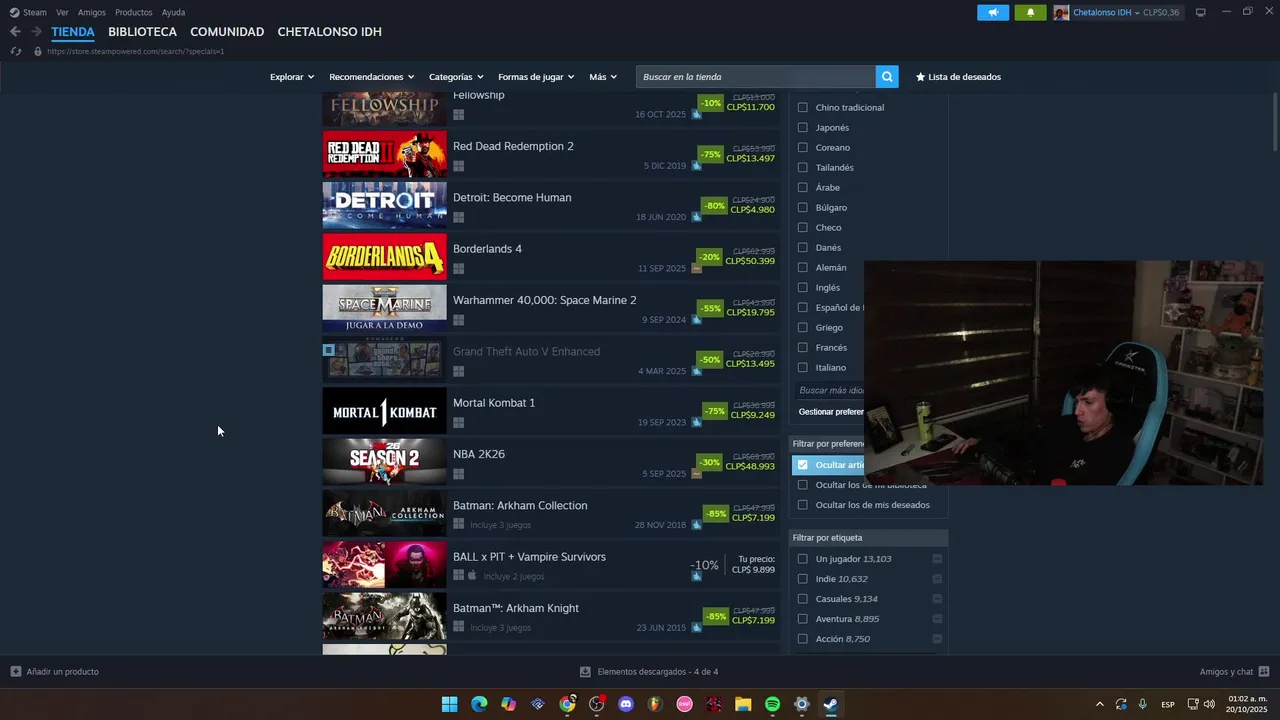Check the Coreano language filter
Screen dimensions: 1280x720
coord(802,148)
